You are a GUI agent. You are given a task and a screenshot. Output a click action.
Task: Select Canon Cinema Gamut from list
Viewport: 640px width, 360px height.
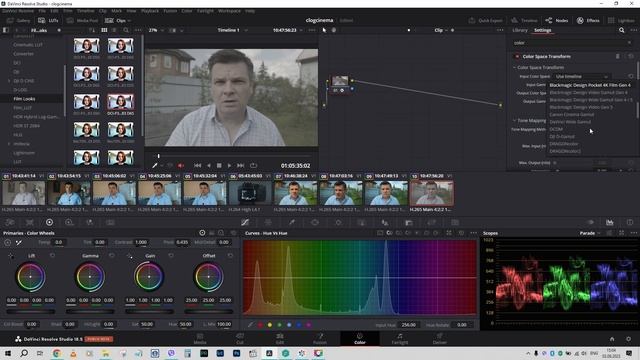point(571,115)
